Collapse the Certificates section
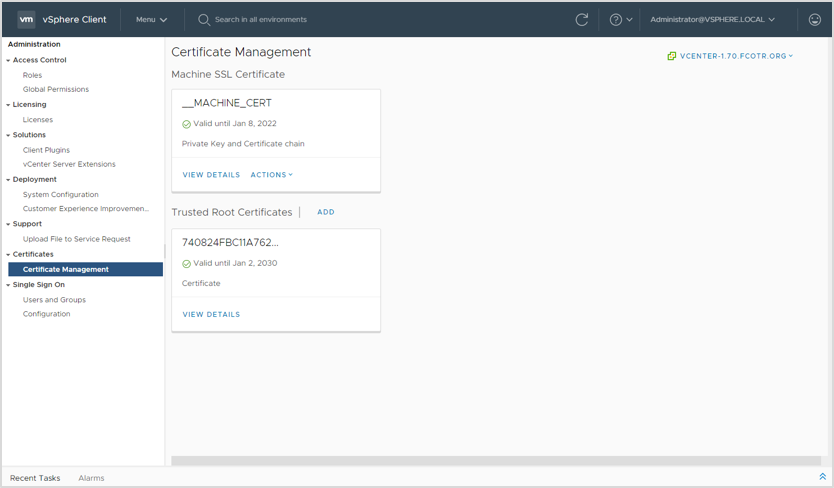 8,254
